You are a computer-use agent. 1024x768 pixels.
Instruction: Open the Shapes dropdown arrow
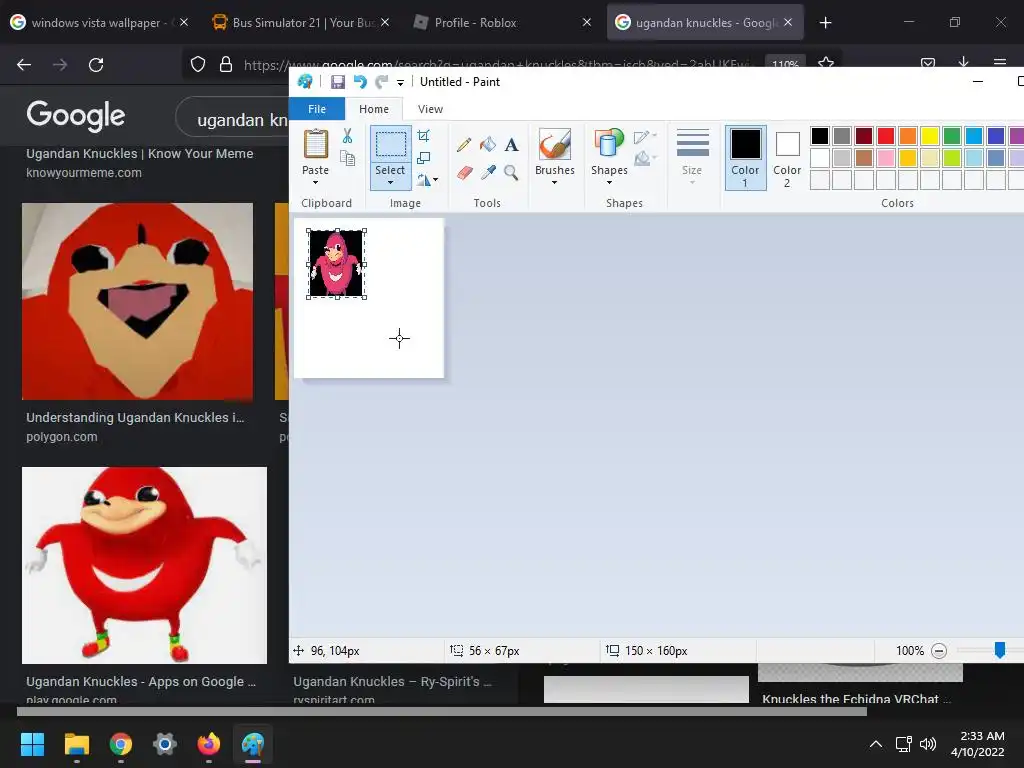(x=609, y=182)
